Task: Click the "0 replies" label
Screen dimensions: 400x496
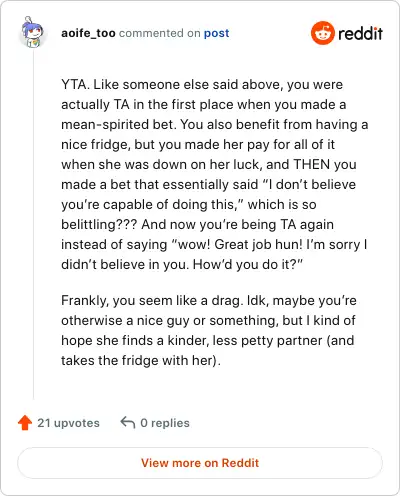Action: pyautogui.click(x=165, y=423)
